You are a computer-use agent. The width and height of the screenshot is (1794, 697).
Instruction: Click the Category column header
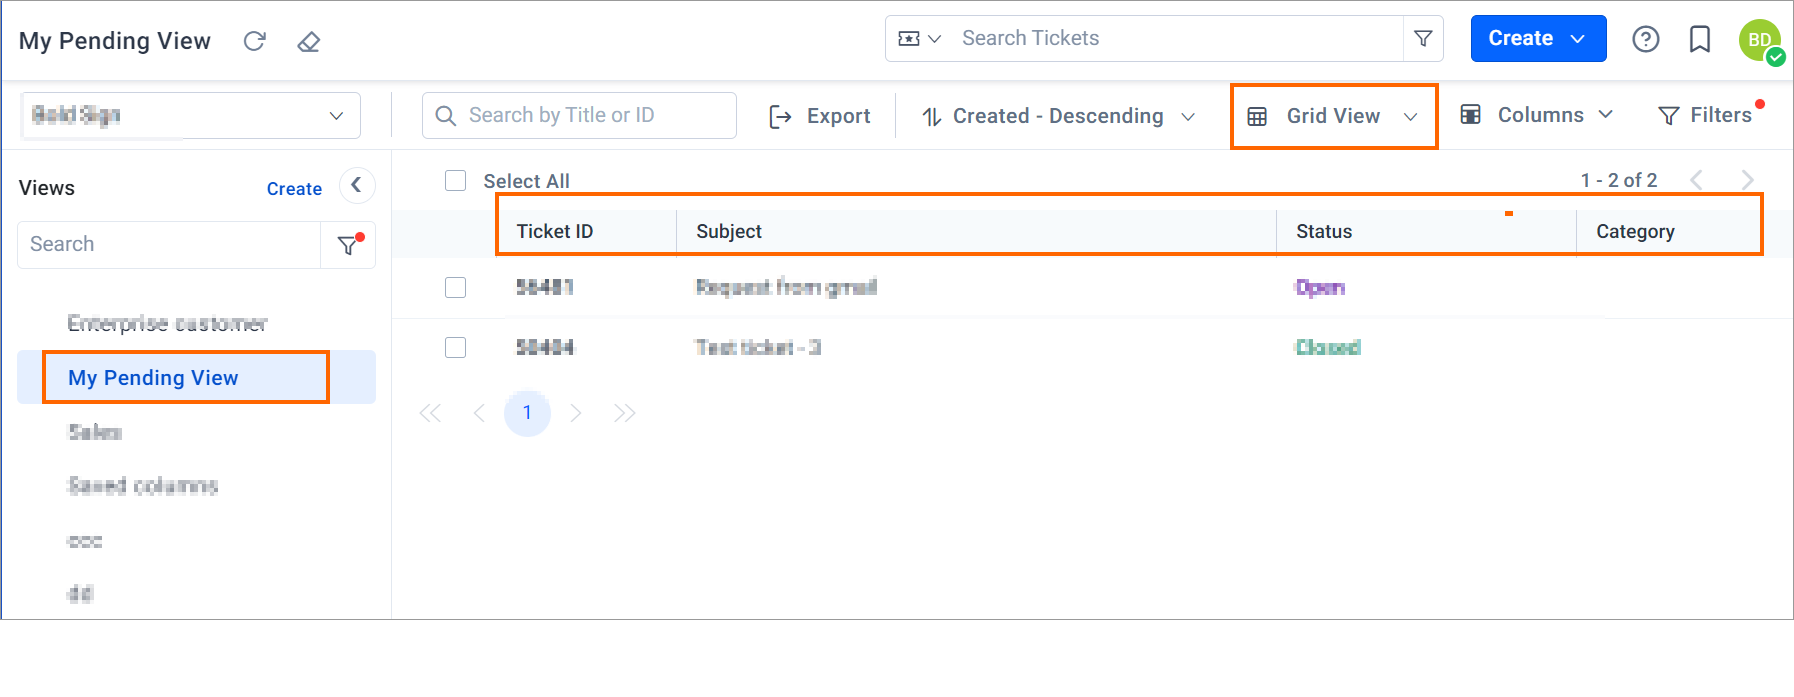coord(1635,231)
